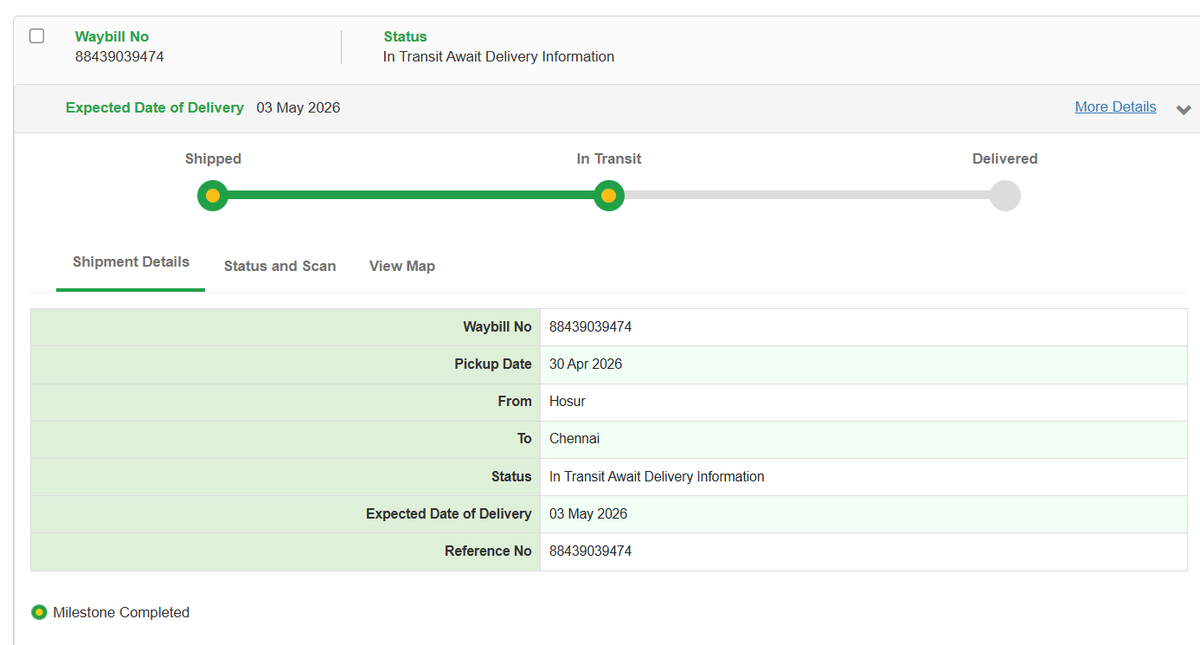Click the Pickup Date value 30 Apr 2026

(586, 364)
